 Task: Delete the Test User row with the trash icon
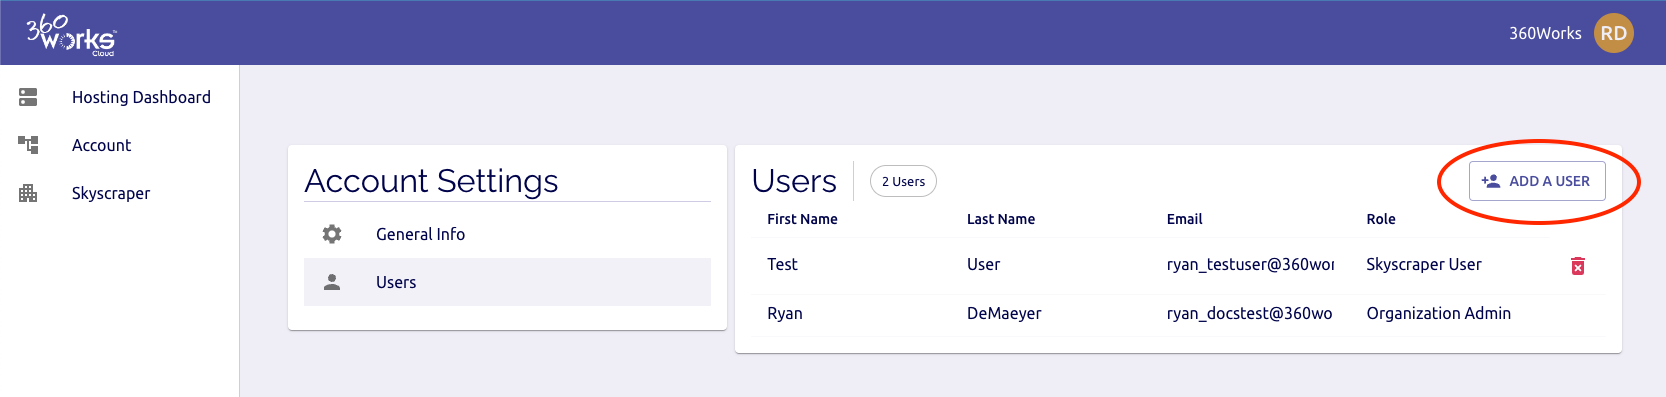[1578, 265]
